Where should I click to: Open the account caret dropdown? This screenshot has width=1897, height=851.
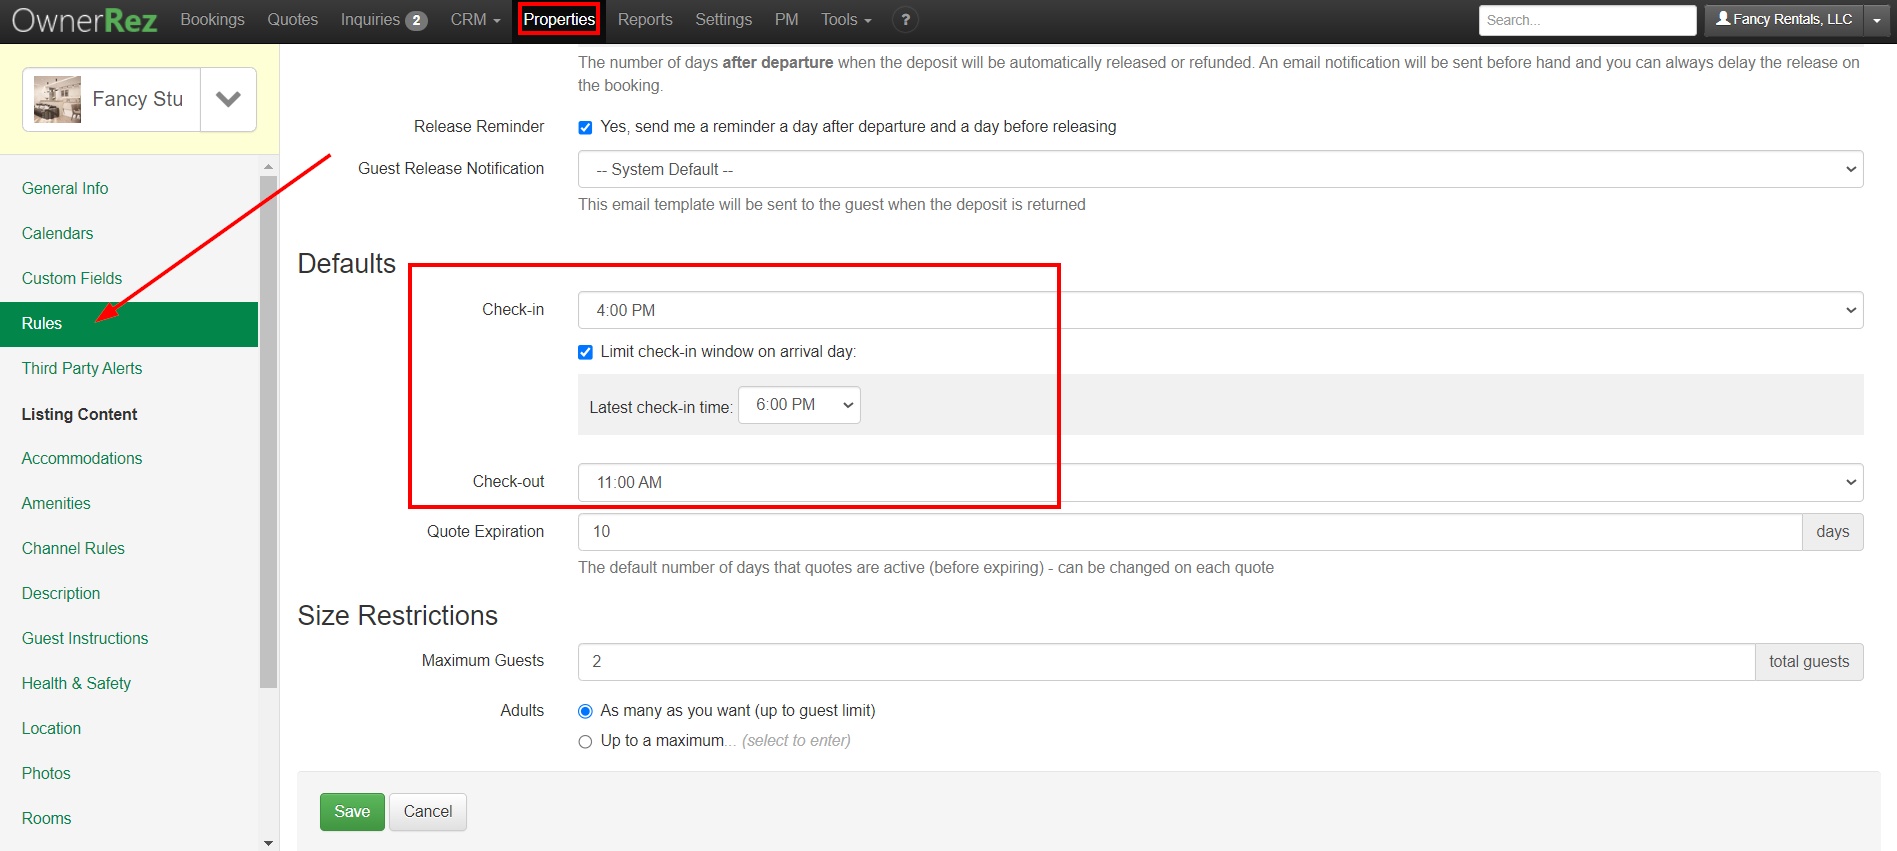pyautogui.click(x=1877, y=20)
